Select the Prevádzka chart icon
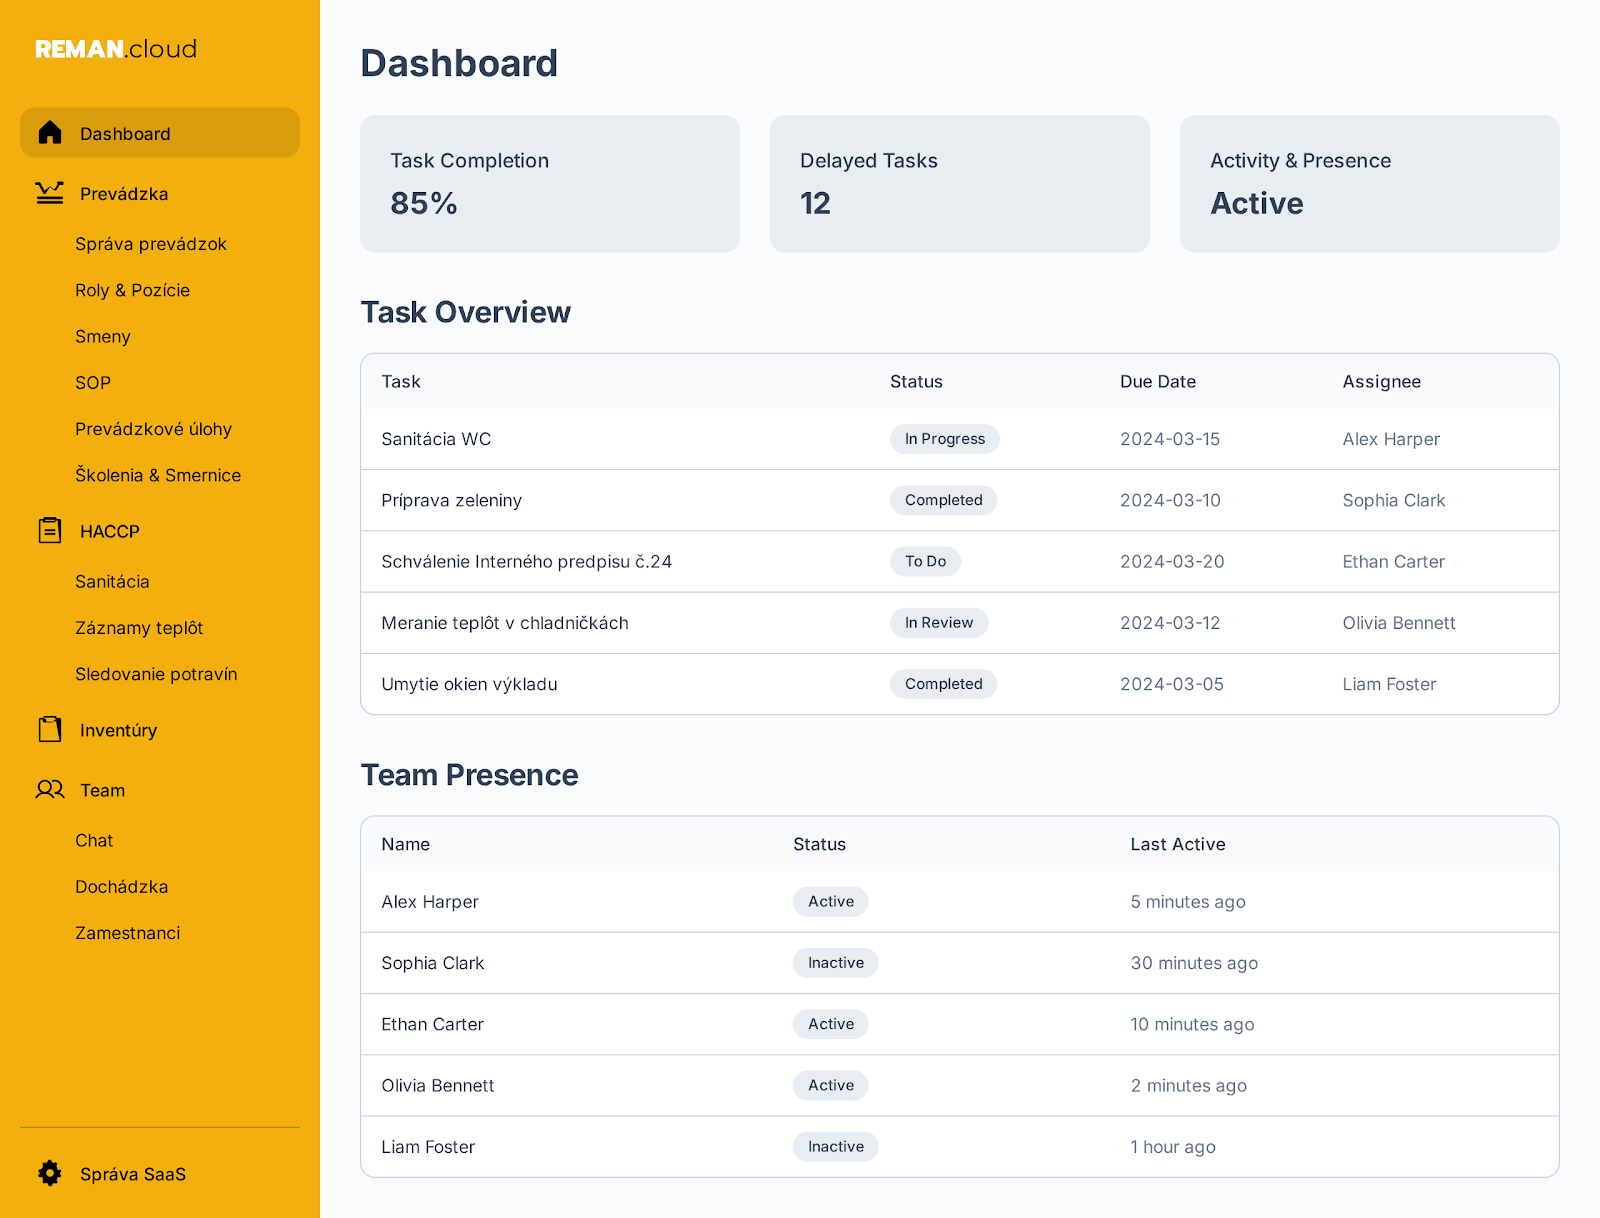Image resolution: width=1600 pixels, height=1218 pixels. [49, 194]
